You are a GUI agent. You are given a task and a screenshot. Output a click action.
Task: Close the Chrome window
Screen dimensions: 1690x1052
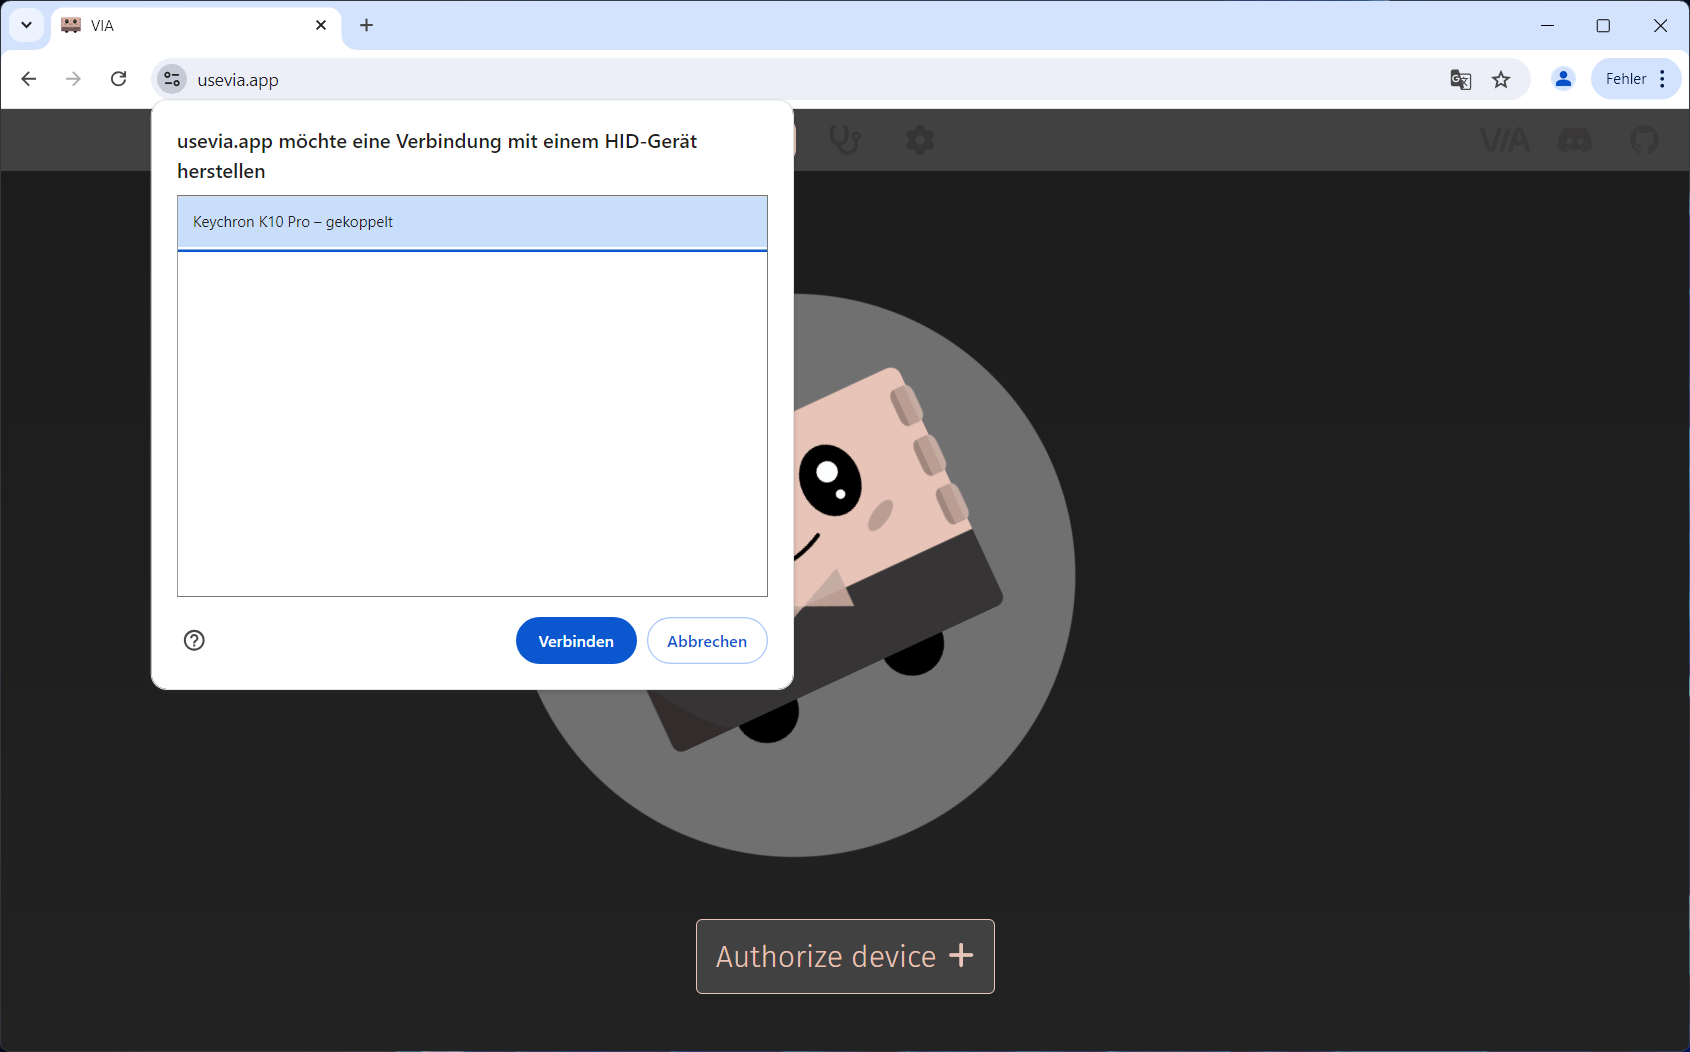(x=1660, y=25)
